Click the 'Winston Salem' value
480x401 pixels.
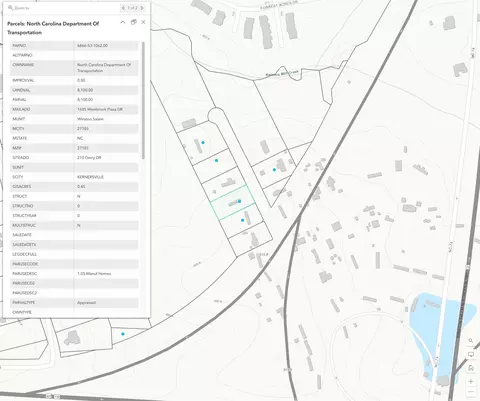90,119
